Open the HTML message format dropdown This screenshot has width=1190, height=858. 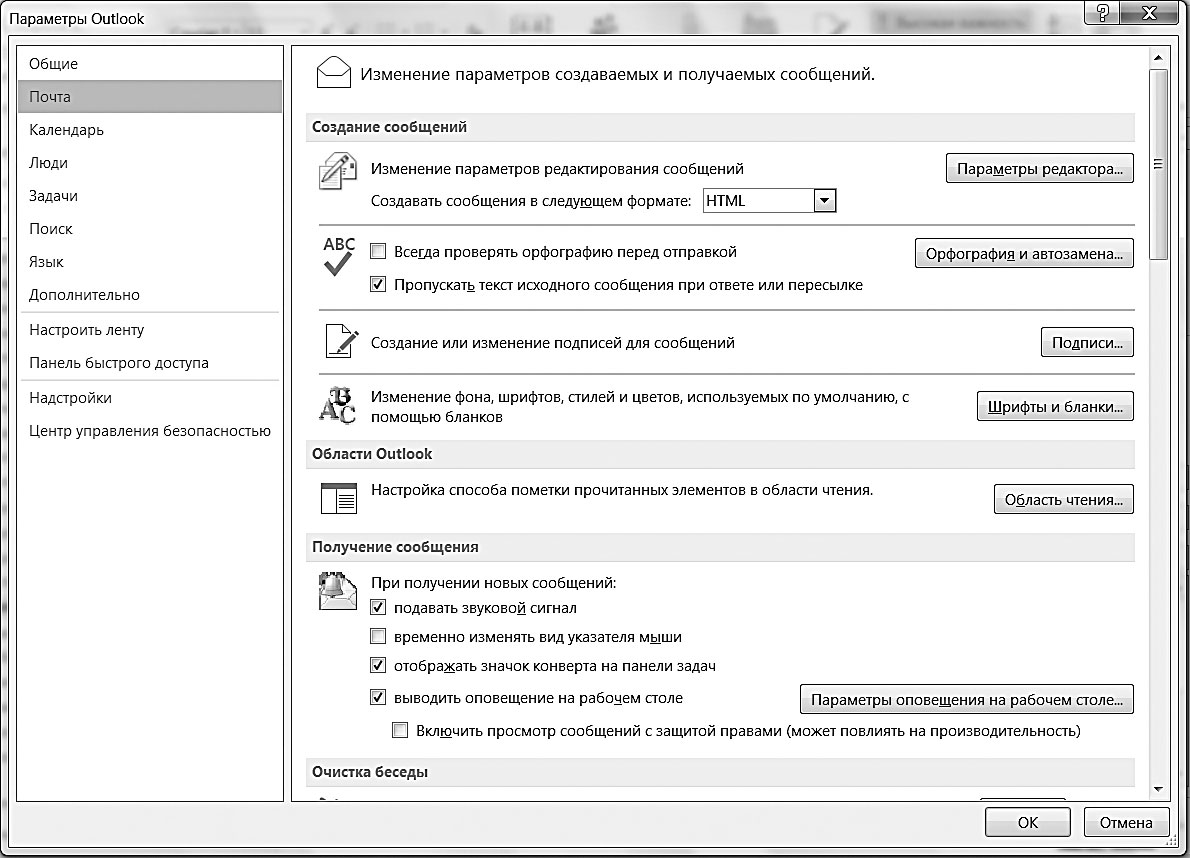coord(824,201)
